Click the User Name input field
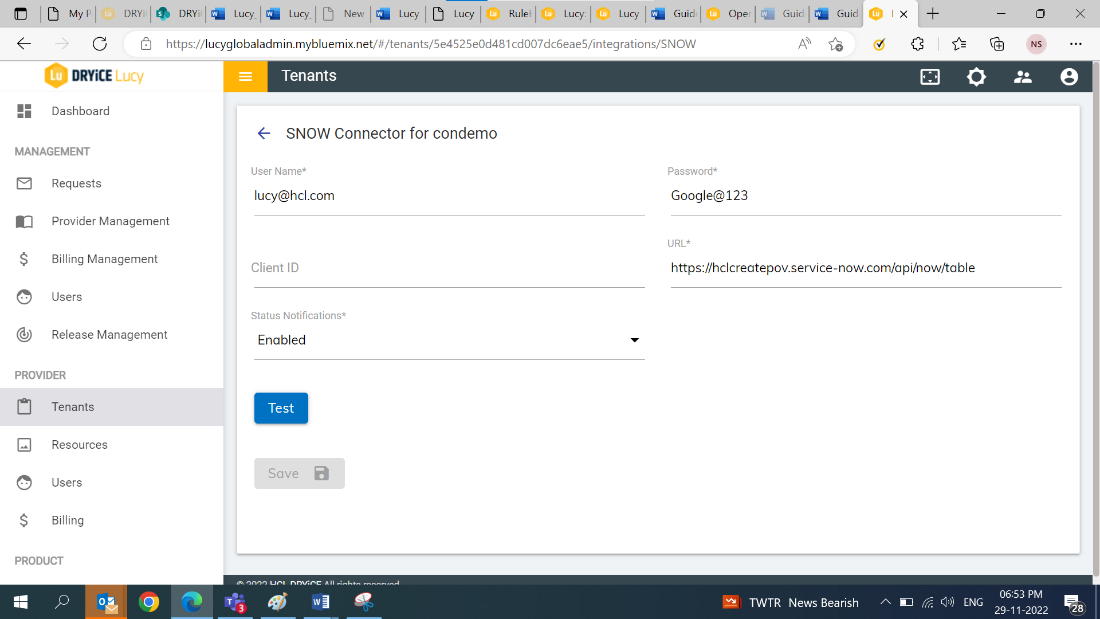This screenshot has height=619, width=1100. (x=449, y=196)
